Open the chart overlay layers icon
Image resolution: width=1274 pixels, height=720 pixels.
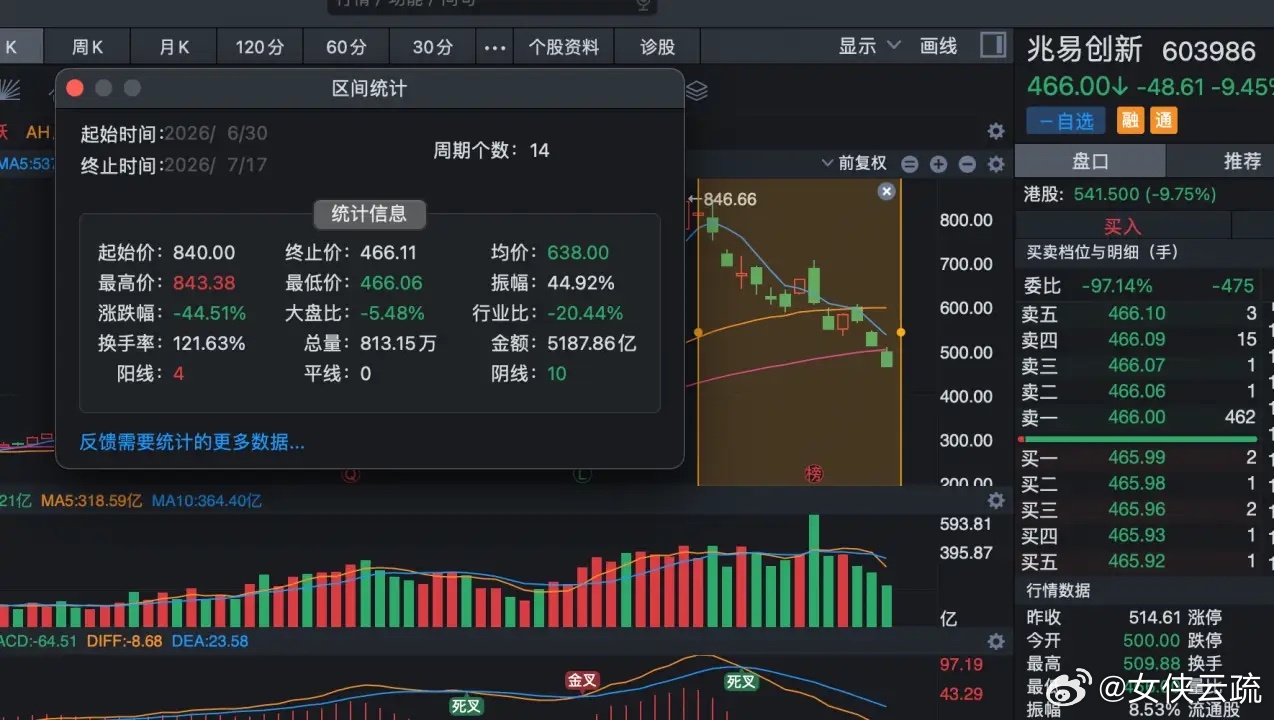[x=697, y=91]
